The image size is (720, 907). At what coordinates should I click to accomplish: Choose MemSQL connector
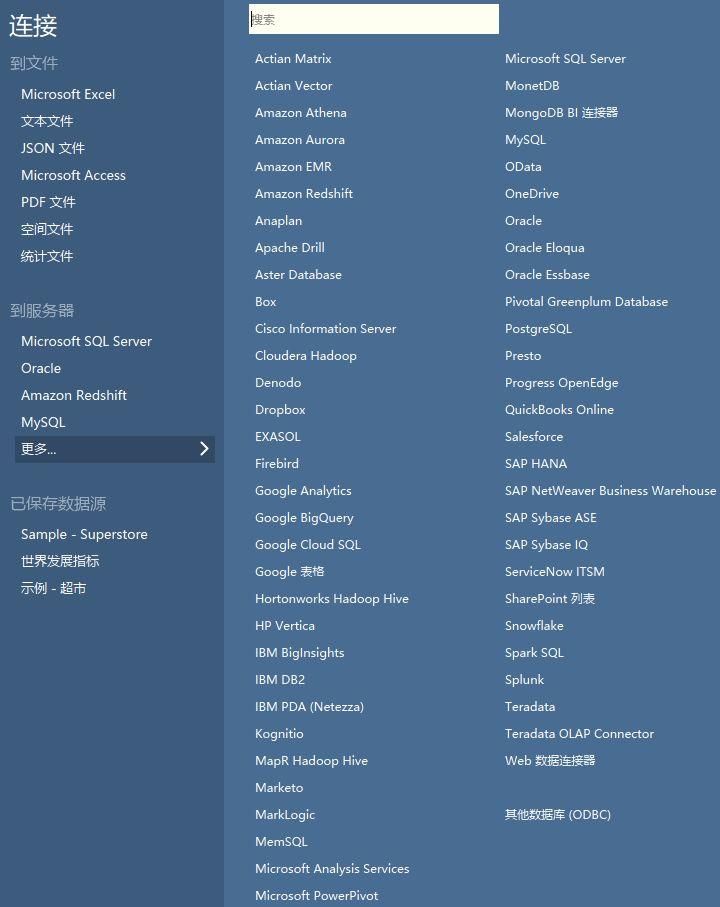[x=282, y=842]
